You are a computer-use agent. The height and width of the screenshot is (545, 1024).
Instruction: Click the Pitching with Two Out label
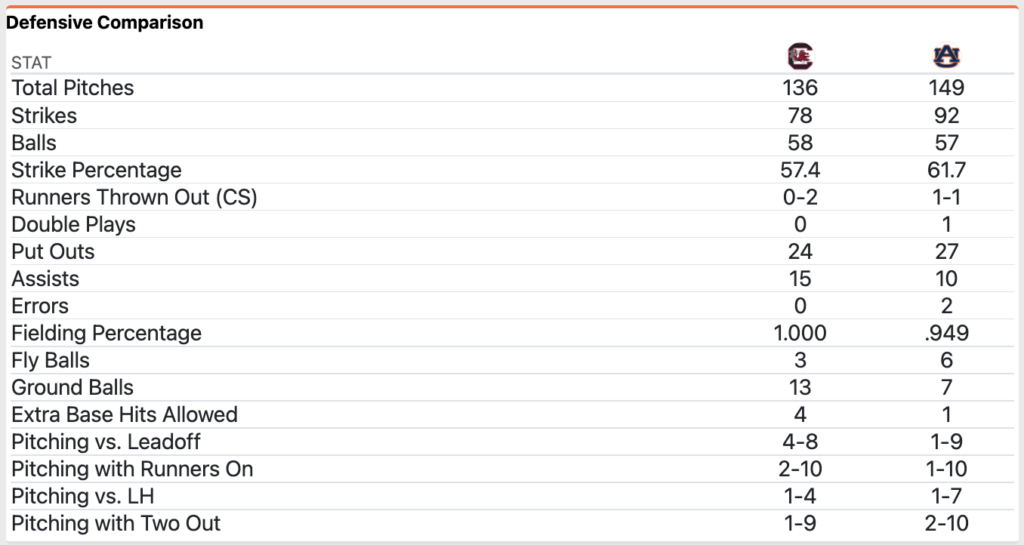pos(116,523)
